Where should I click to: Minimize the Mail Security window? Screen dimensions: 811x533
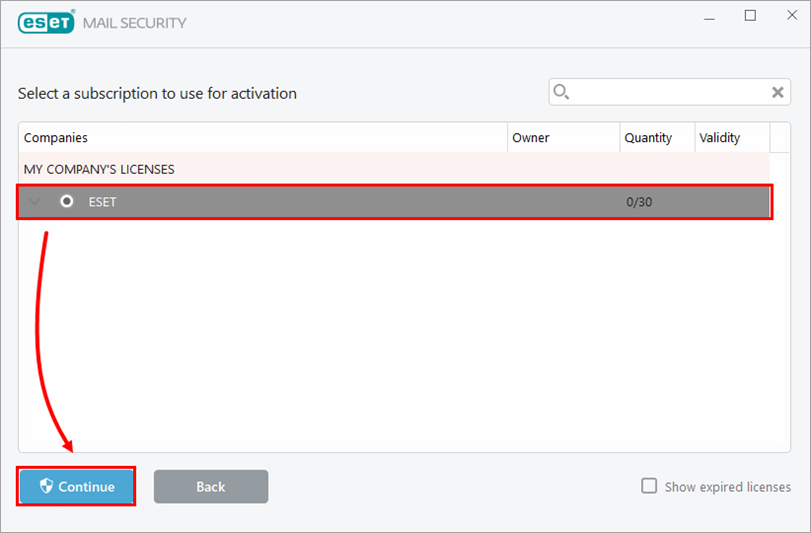point(709,16)
